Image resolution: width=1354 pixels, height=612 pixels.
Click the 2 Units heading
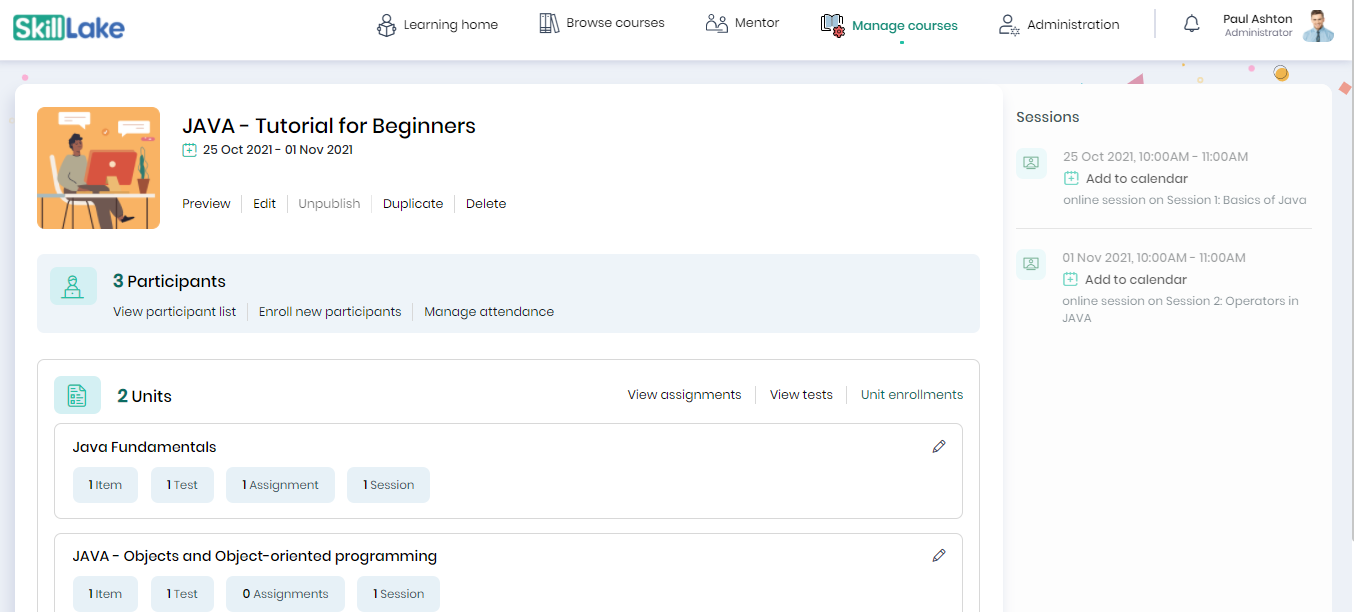[x=144, y=396]
